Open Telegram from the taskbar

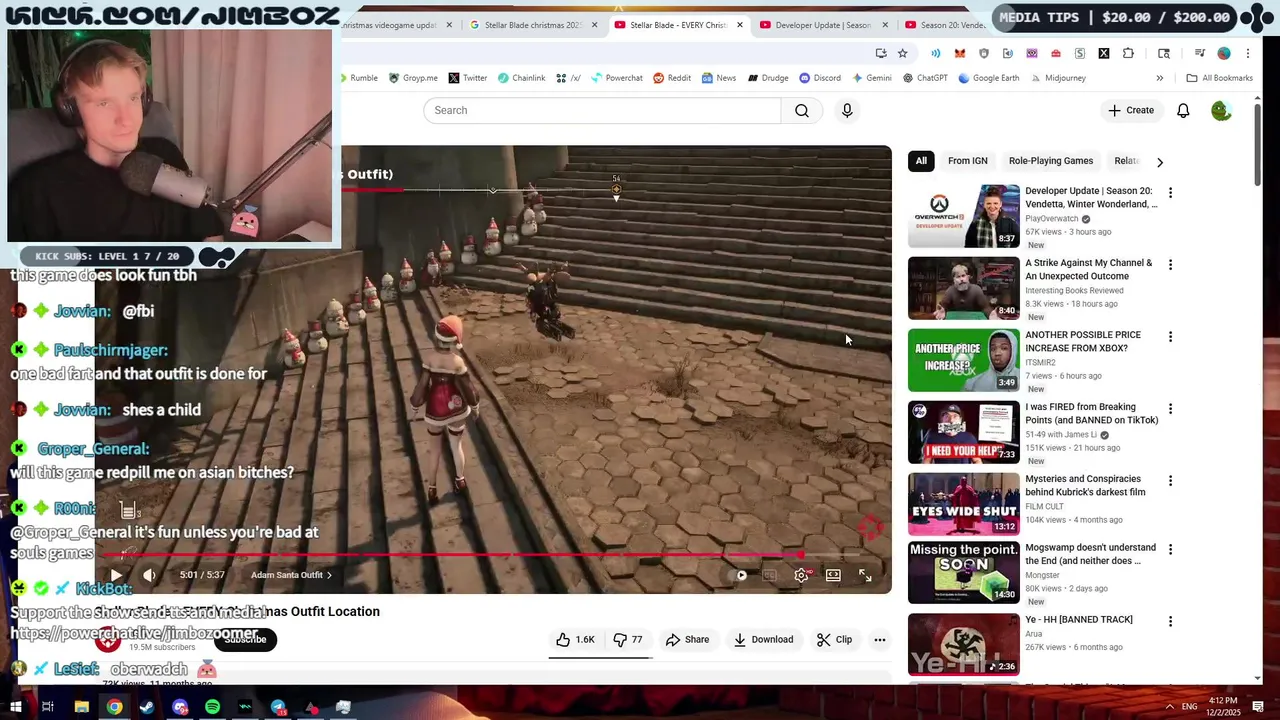[x=278, y=707]
